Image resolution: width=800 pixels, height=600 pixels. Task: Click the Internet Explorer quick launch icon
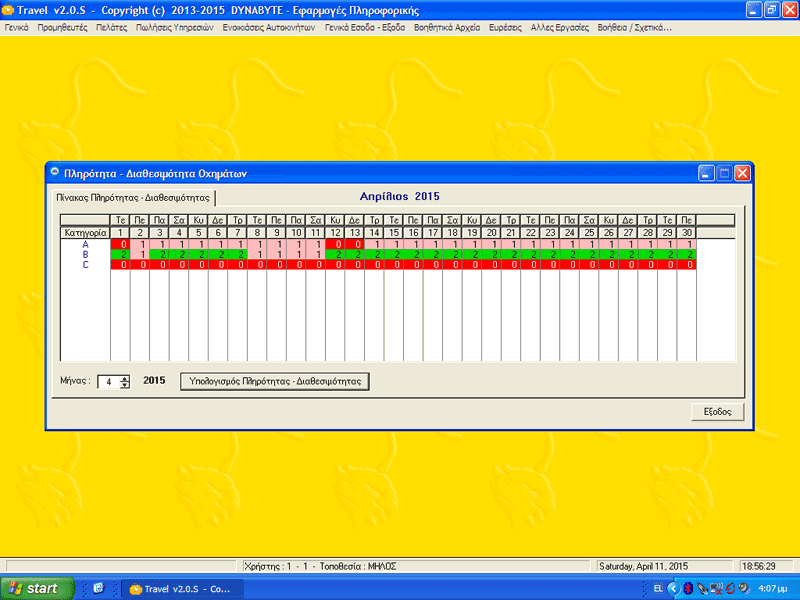98,588
